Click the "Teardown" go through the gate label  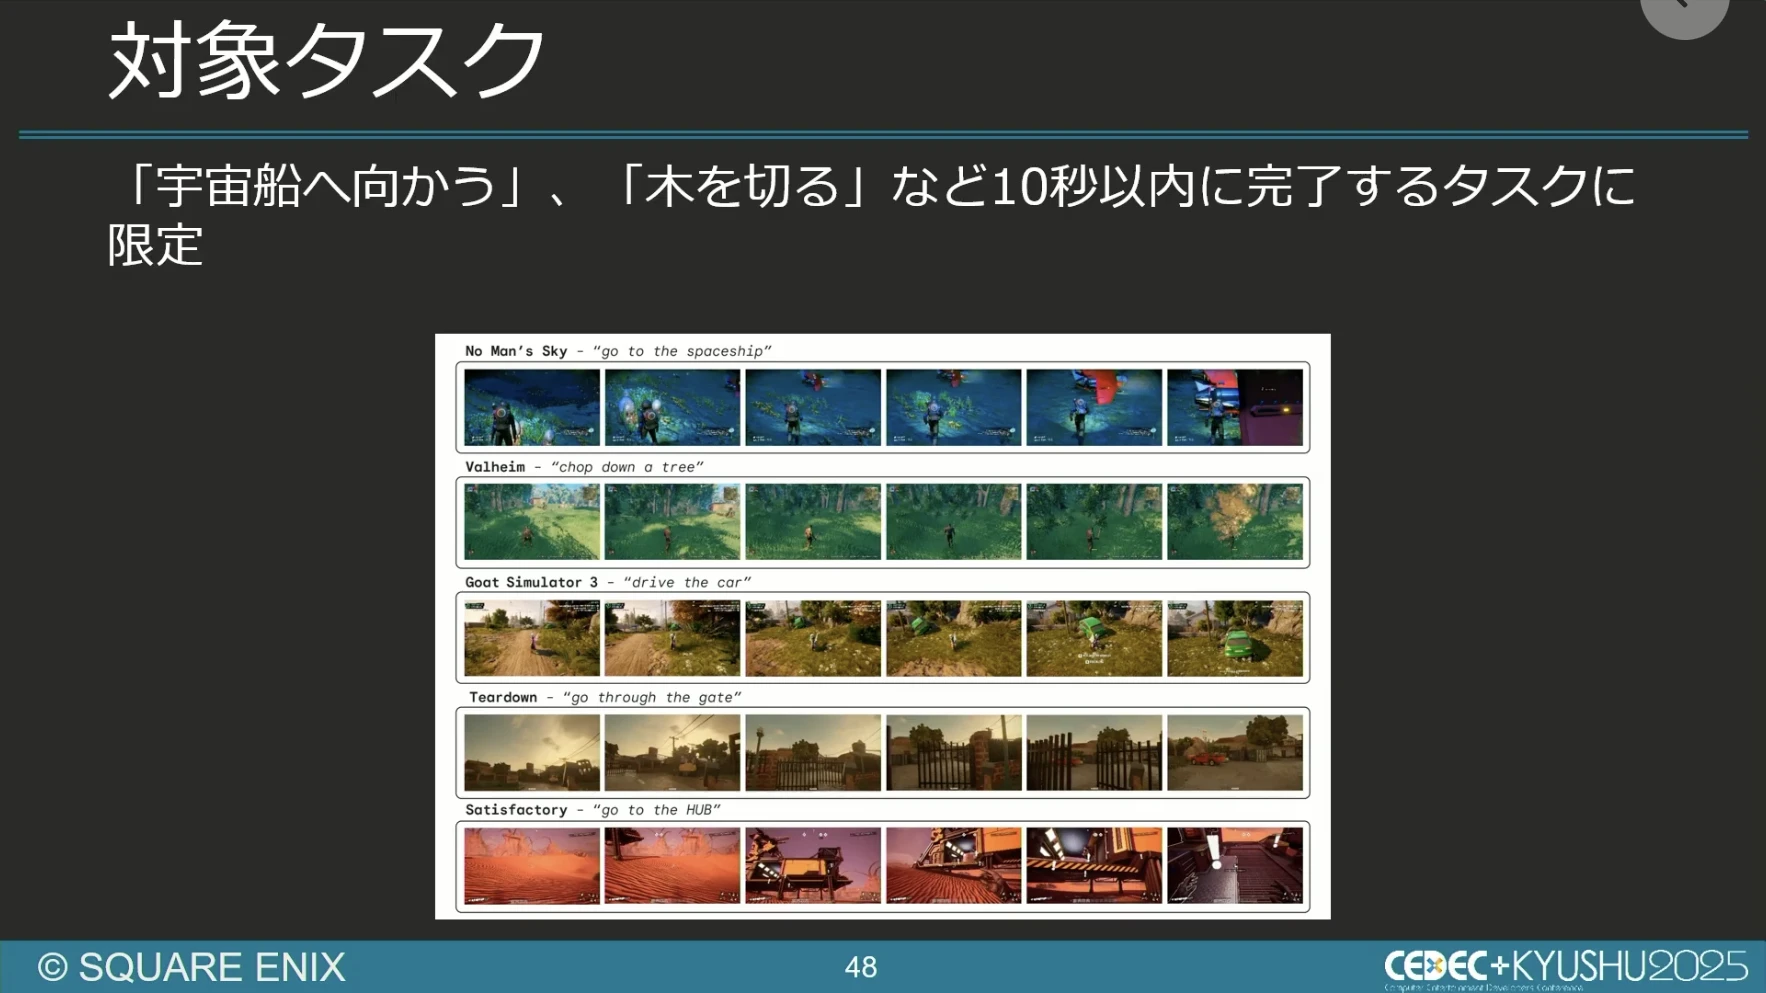[x=604, y=697]
